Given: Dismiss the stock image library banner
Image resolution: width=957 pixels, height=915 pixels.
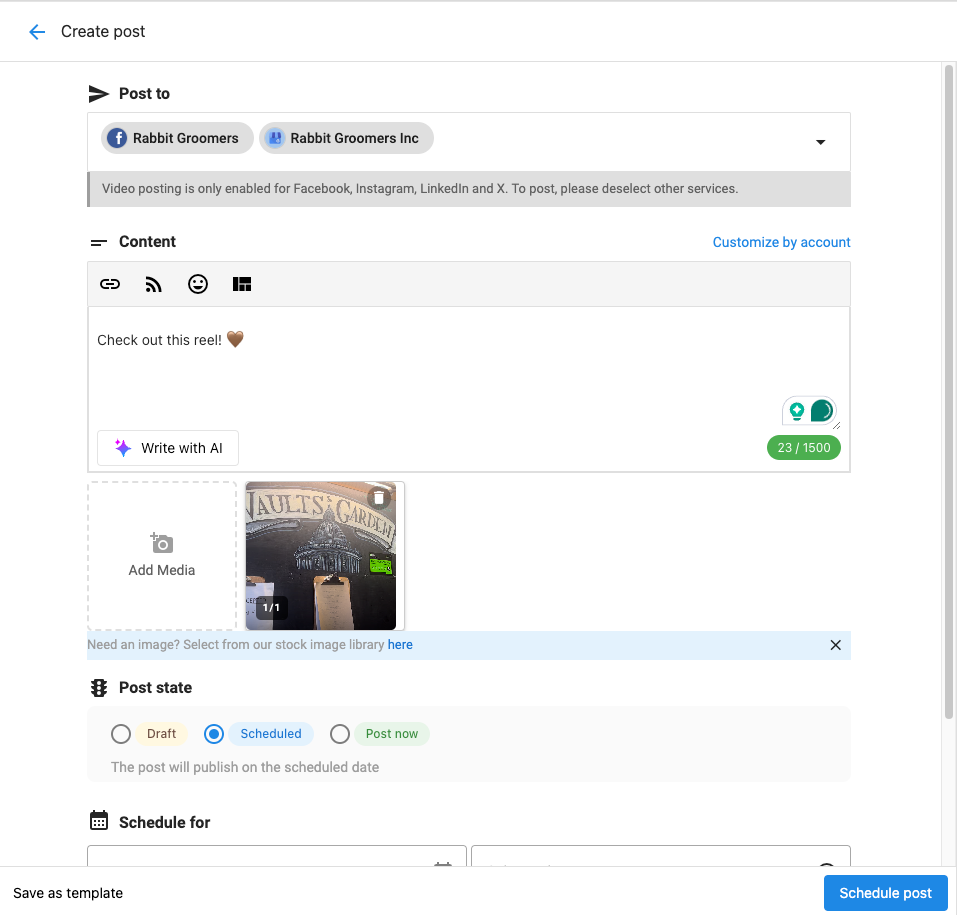Looking at the screenshot, I should (x=836, y=645).
